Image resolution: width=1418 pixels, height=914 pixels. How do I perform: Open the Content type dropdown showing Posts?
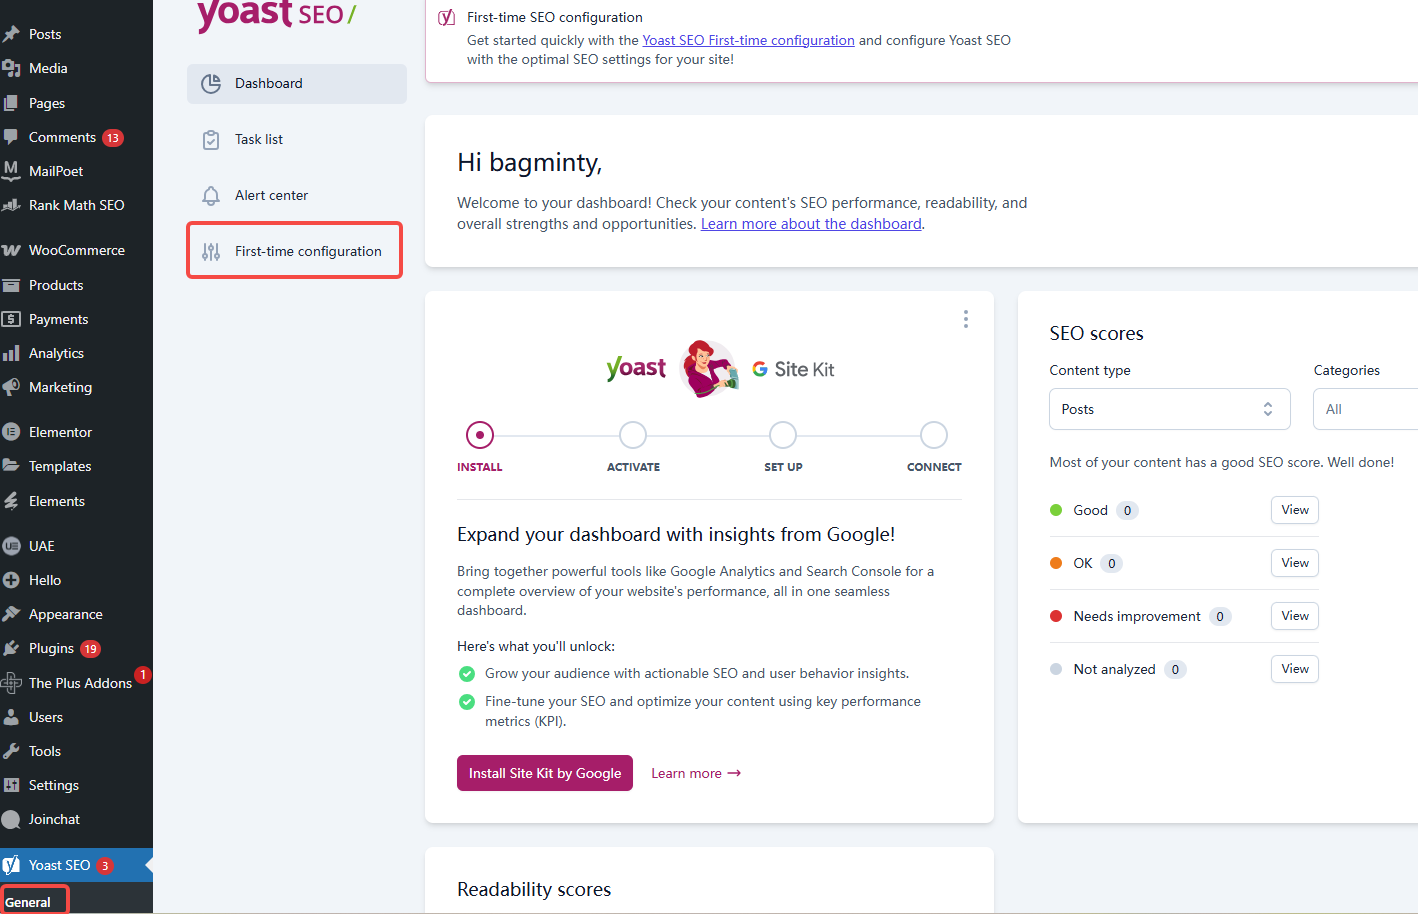click(1169, 409)
